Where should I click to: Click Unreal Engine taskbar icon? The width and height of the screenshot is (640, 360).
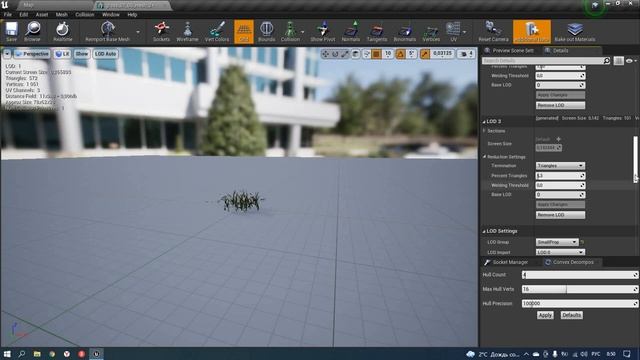pos(96,354)
